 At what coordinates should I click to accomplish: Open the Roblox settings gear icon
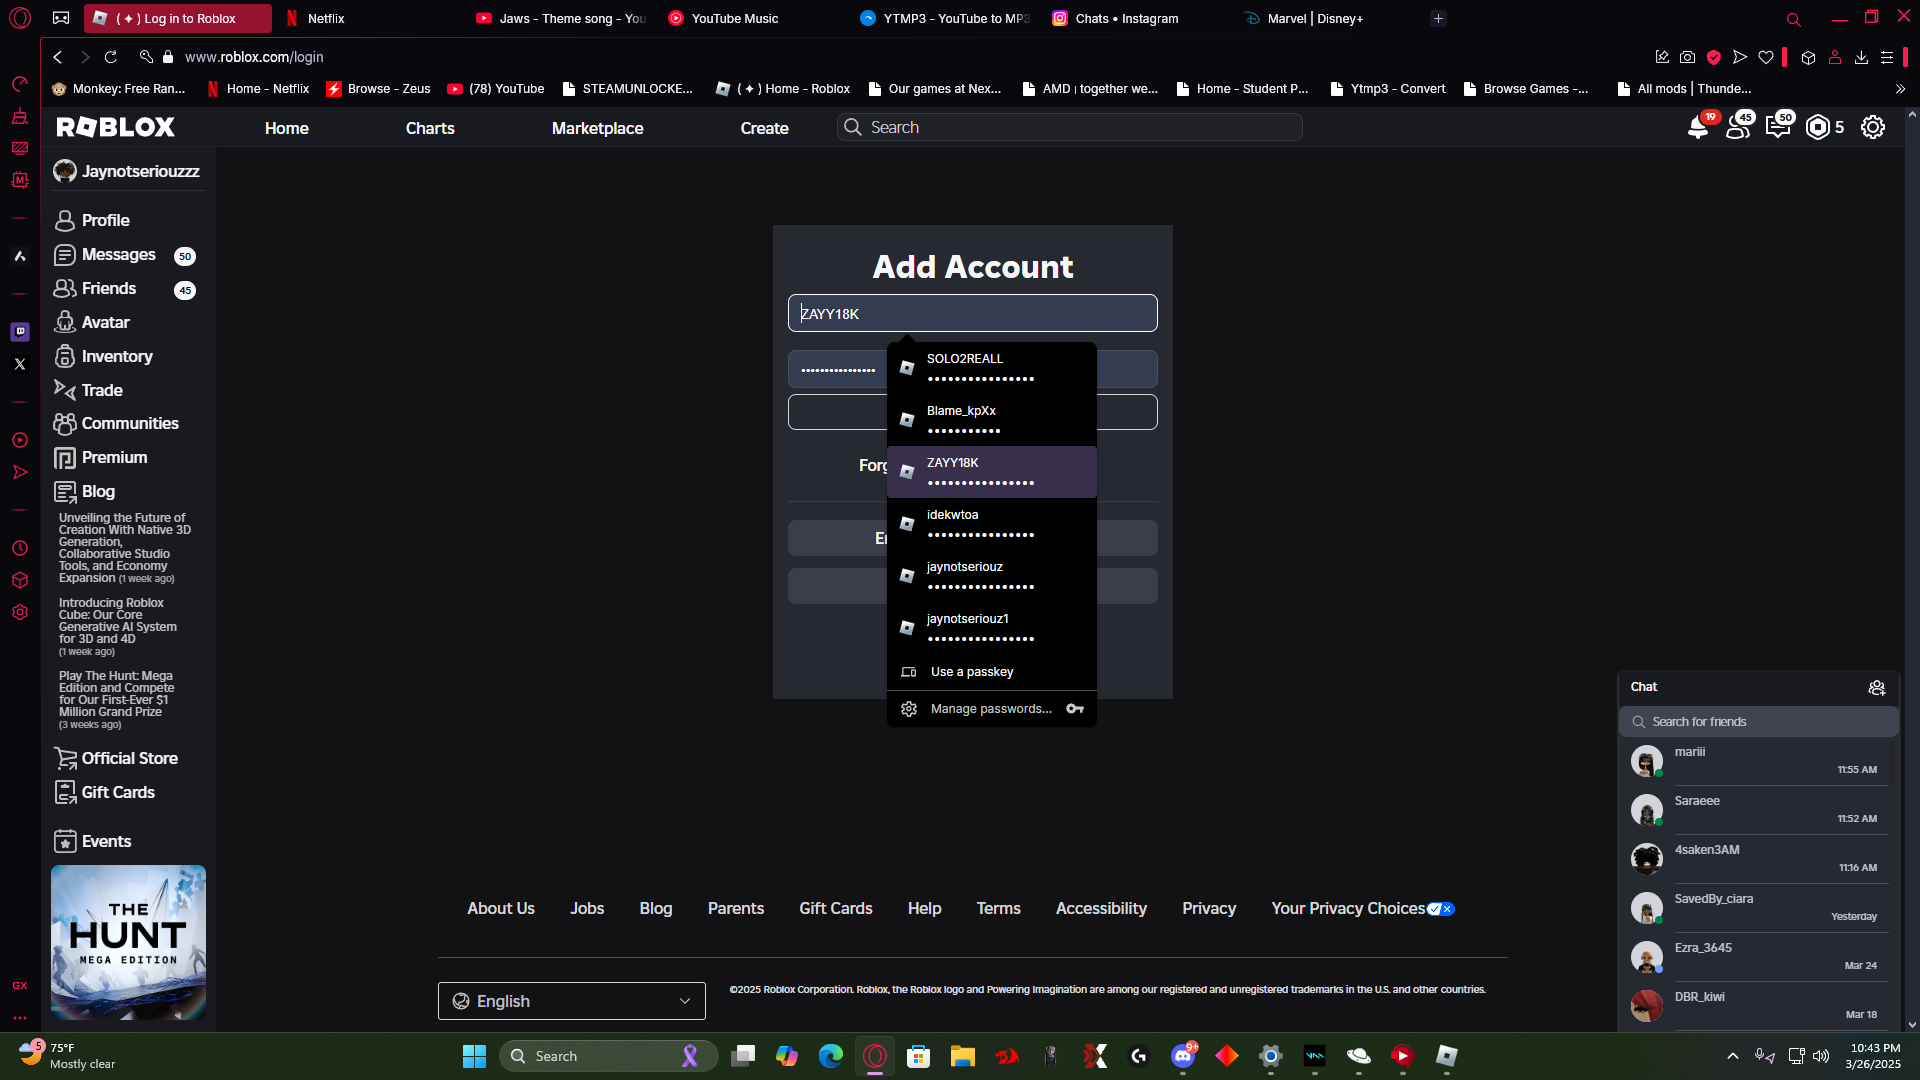click(1872, 128)
